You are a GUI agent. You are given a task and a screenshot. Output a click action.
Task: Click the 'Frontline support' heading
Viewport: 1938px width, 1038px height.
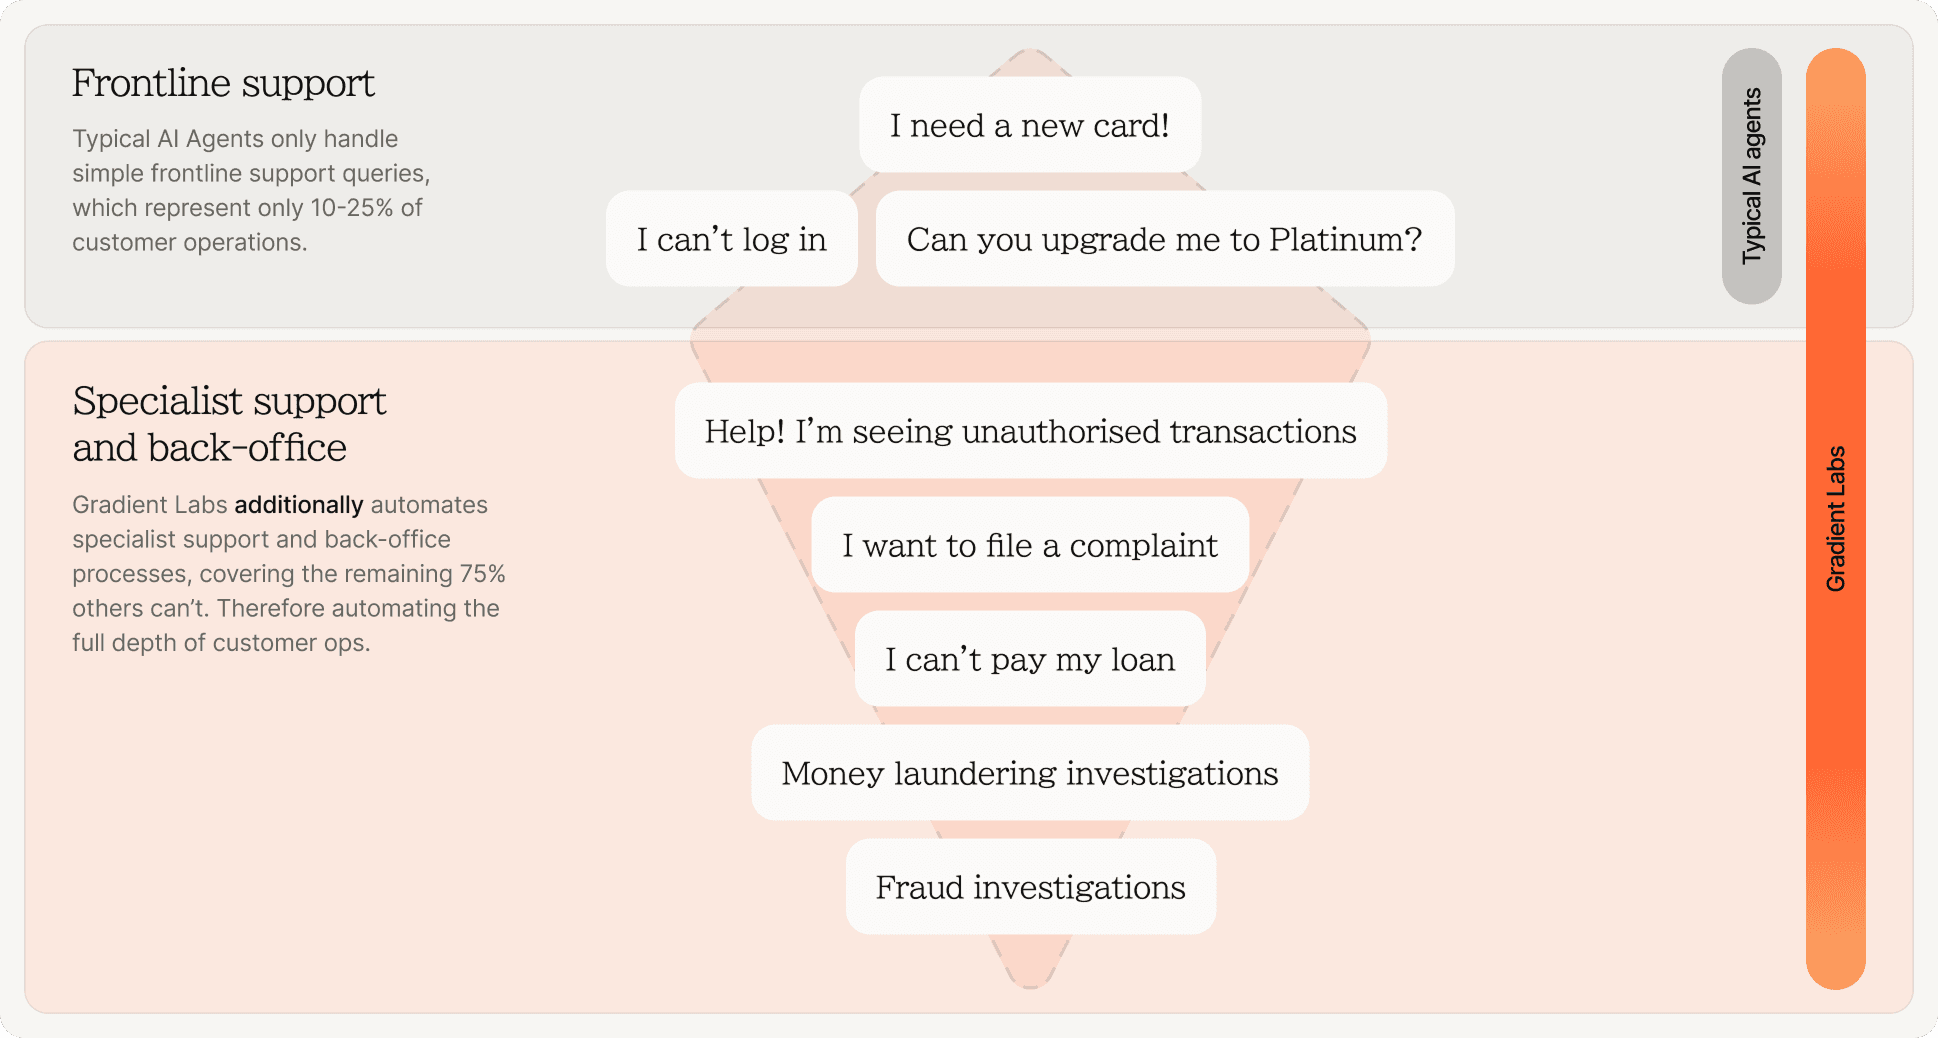(223, 83)
